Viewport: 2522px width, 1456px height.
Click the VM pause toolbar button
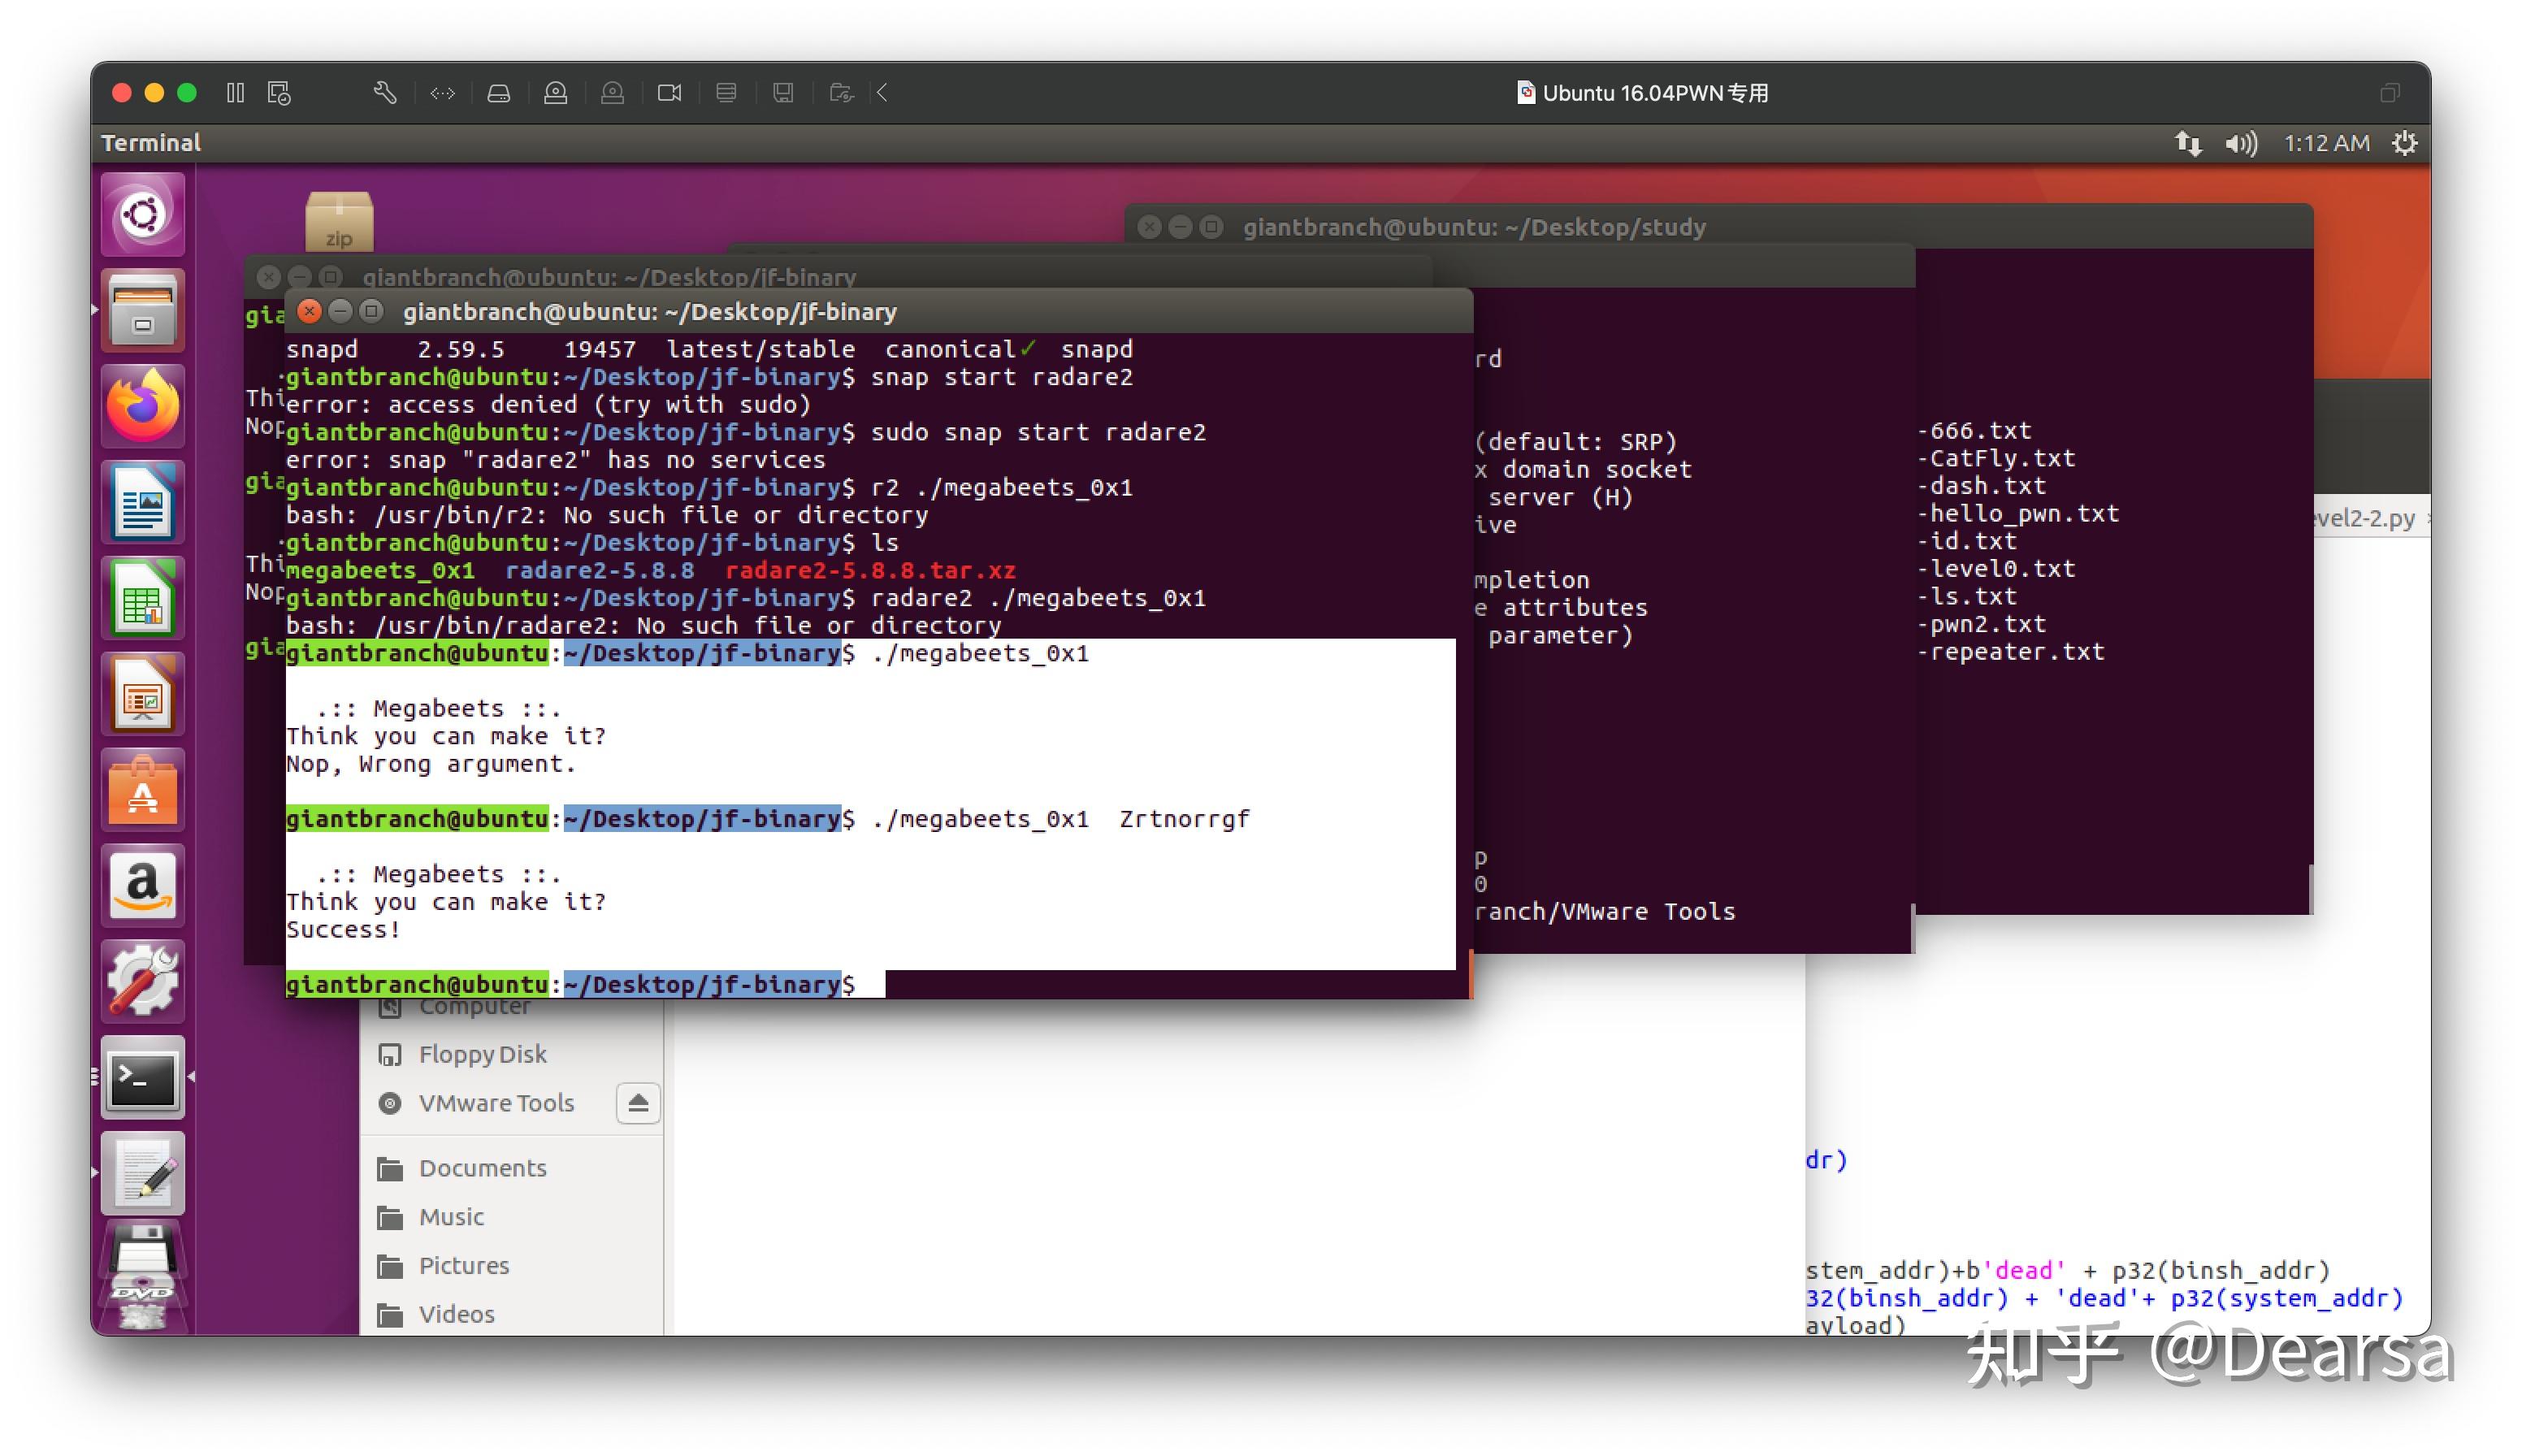[235, 93]
